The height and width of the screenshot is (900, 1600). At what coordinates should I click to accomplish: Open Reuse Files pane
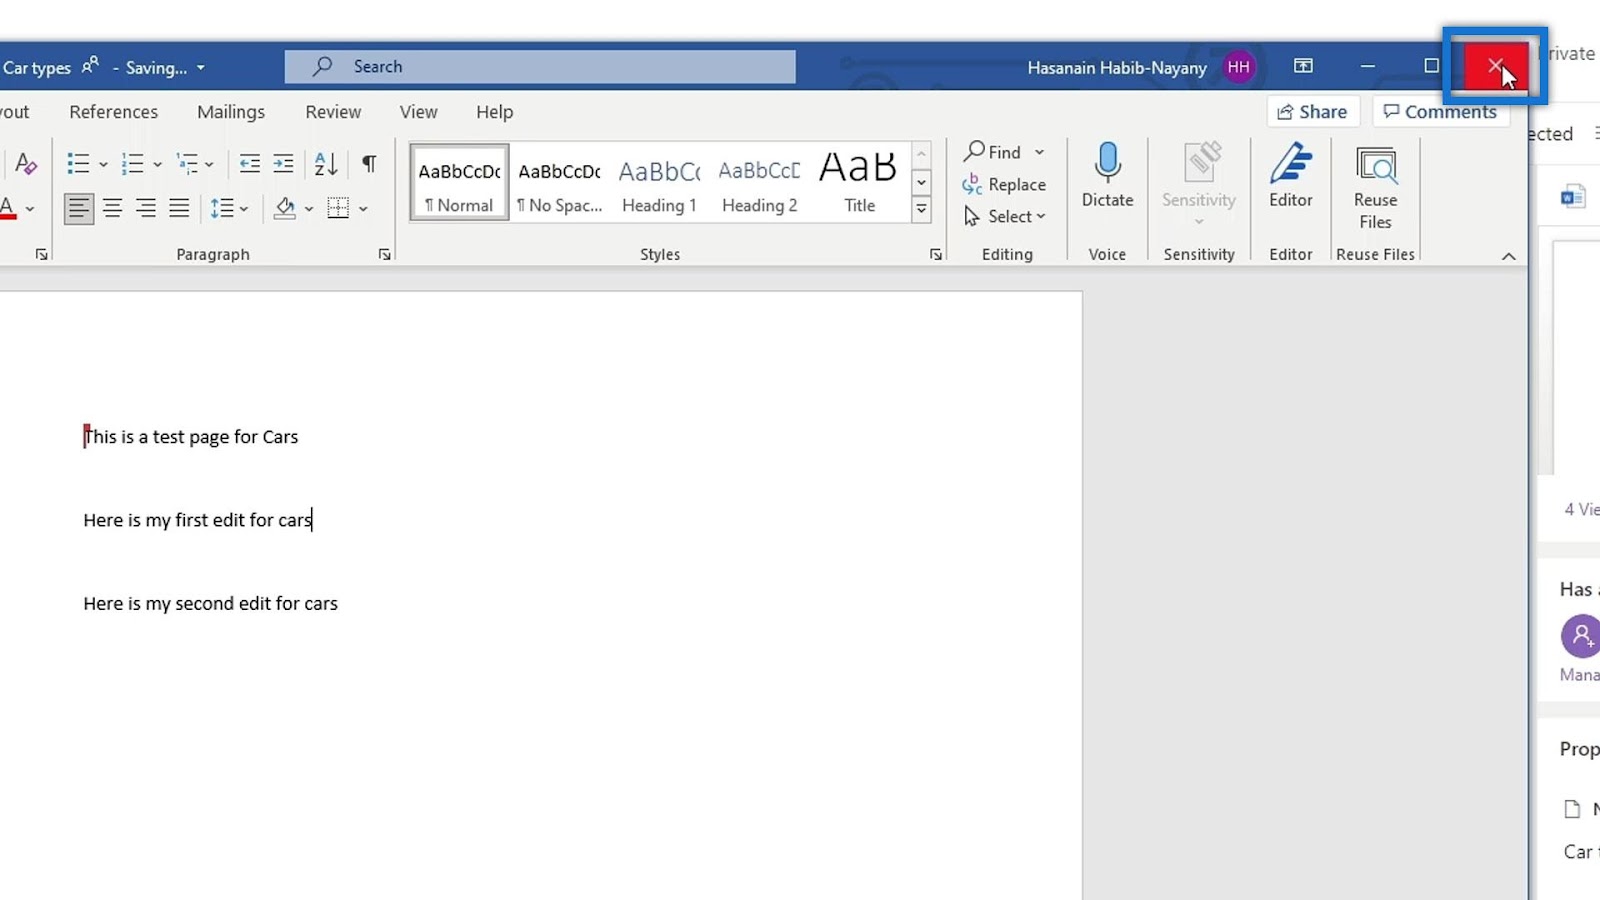tap(1376, 187)
